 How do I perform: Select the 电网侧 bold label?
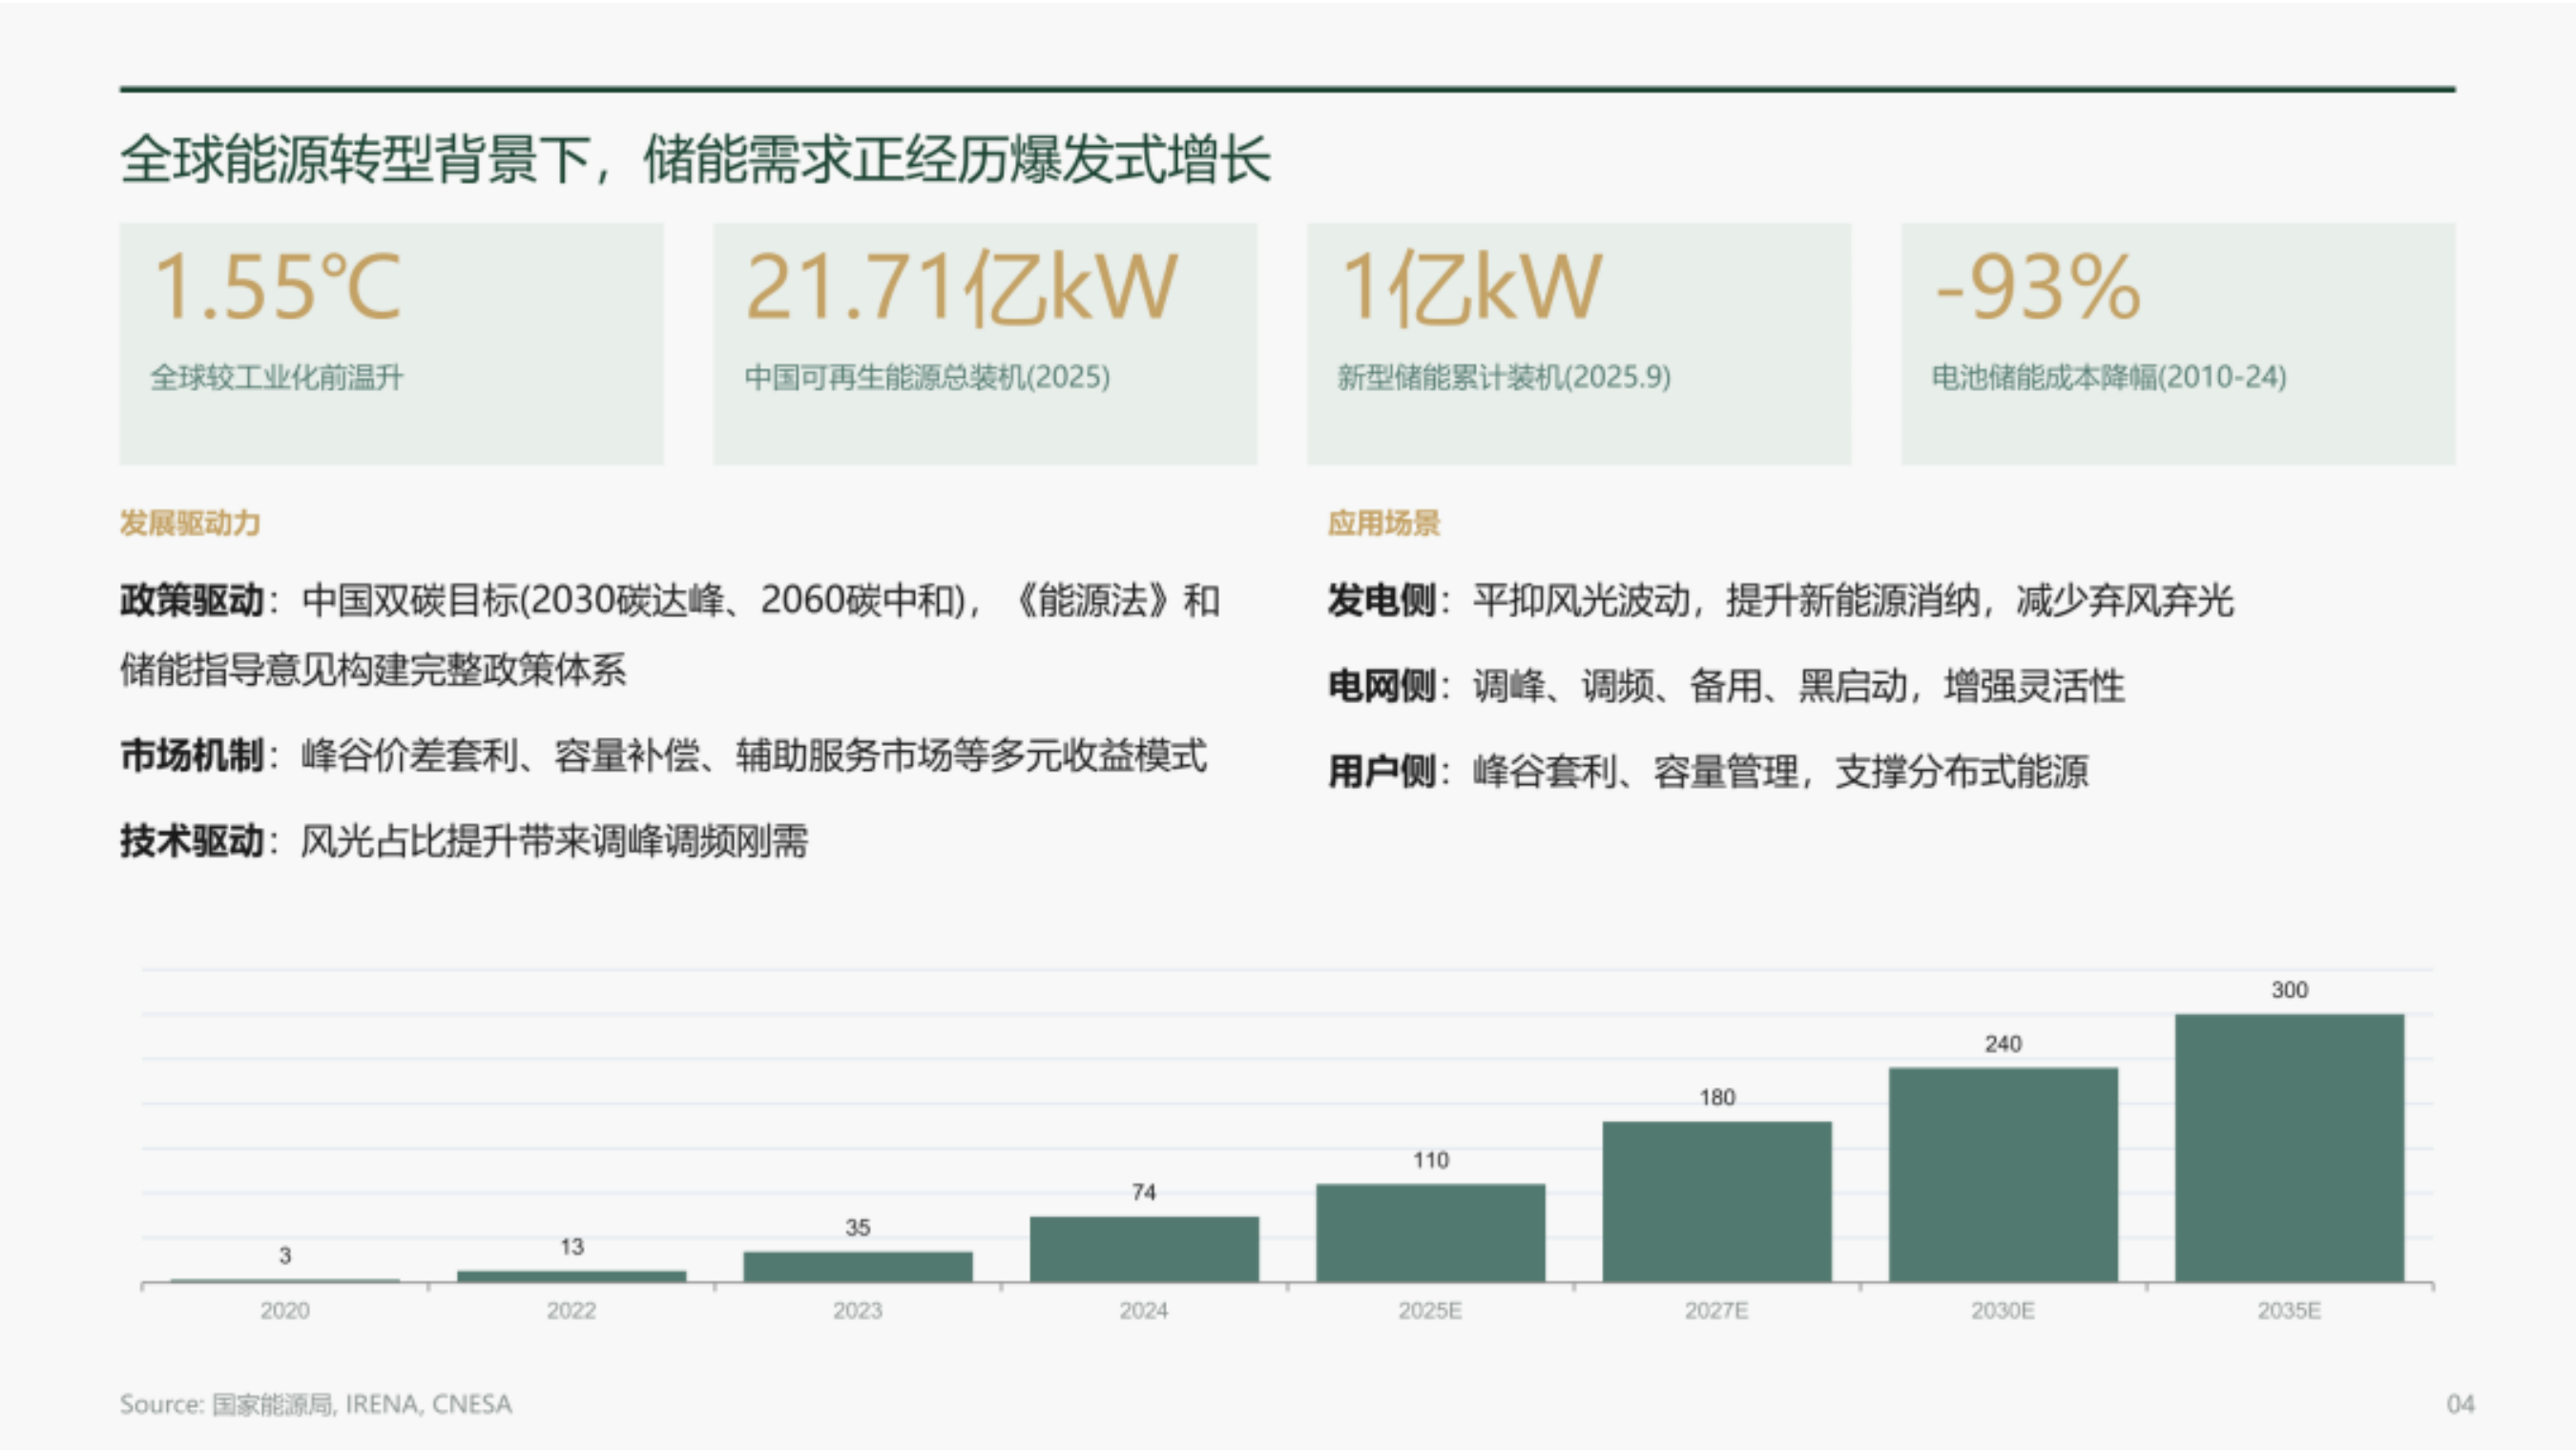[1382, 686]
